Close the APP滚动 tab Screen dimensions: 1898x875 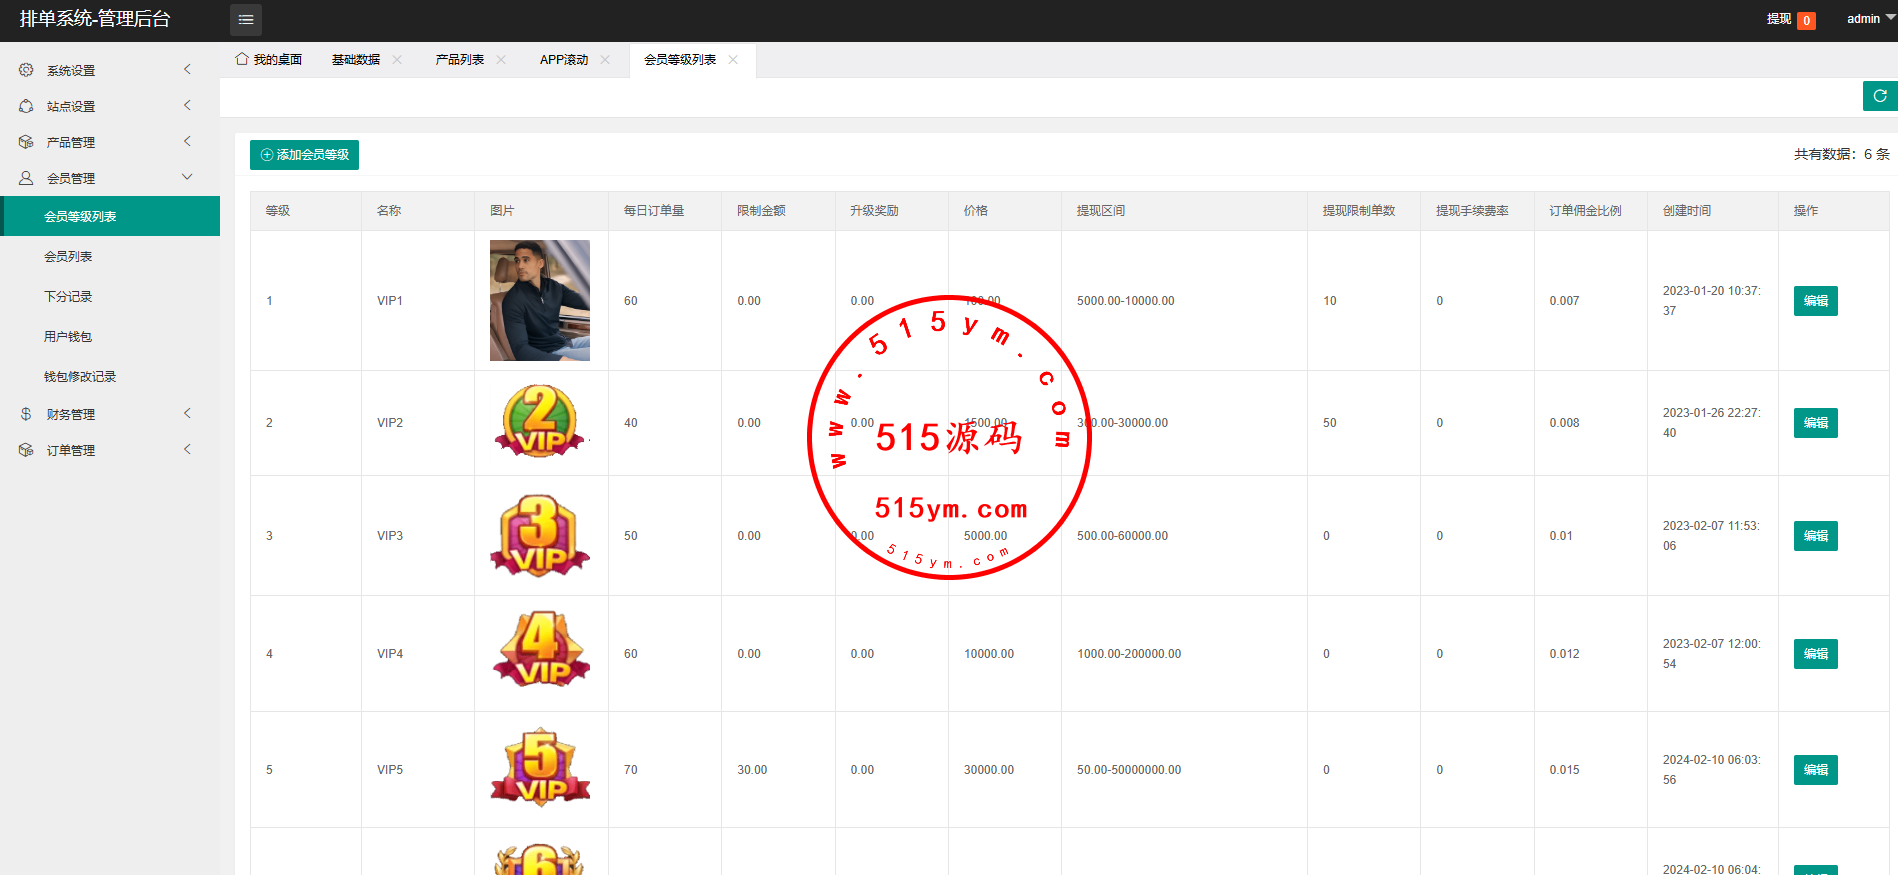pos(605,60)
